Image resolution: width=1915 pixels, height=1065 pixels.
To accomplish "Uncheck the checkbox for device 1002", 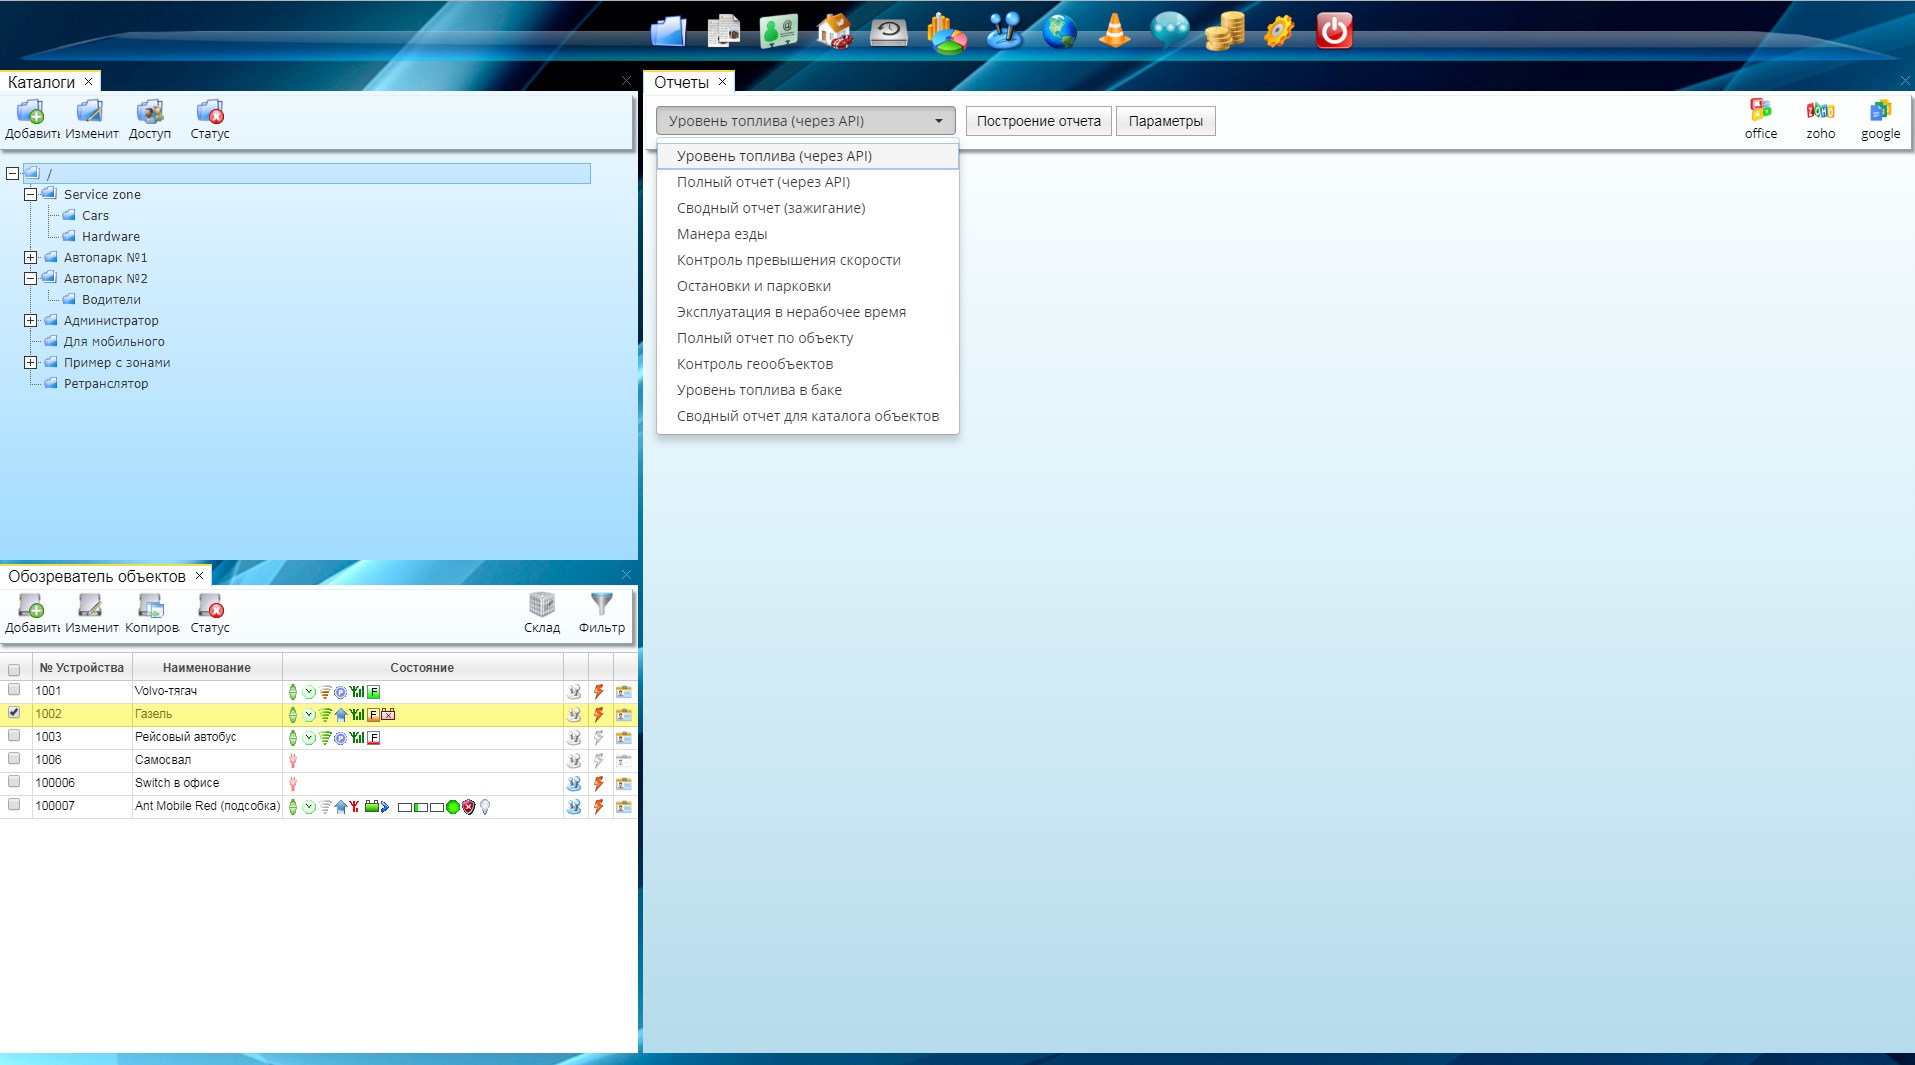I will pyautogui.click(x=14, y=713).
